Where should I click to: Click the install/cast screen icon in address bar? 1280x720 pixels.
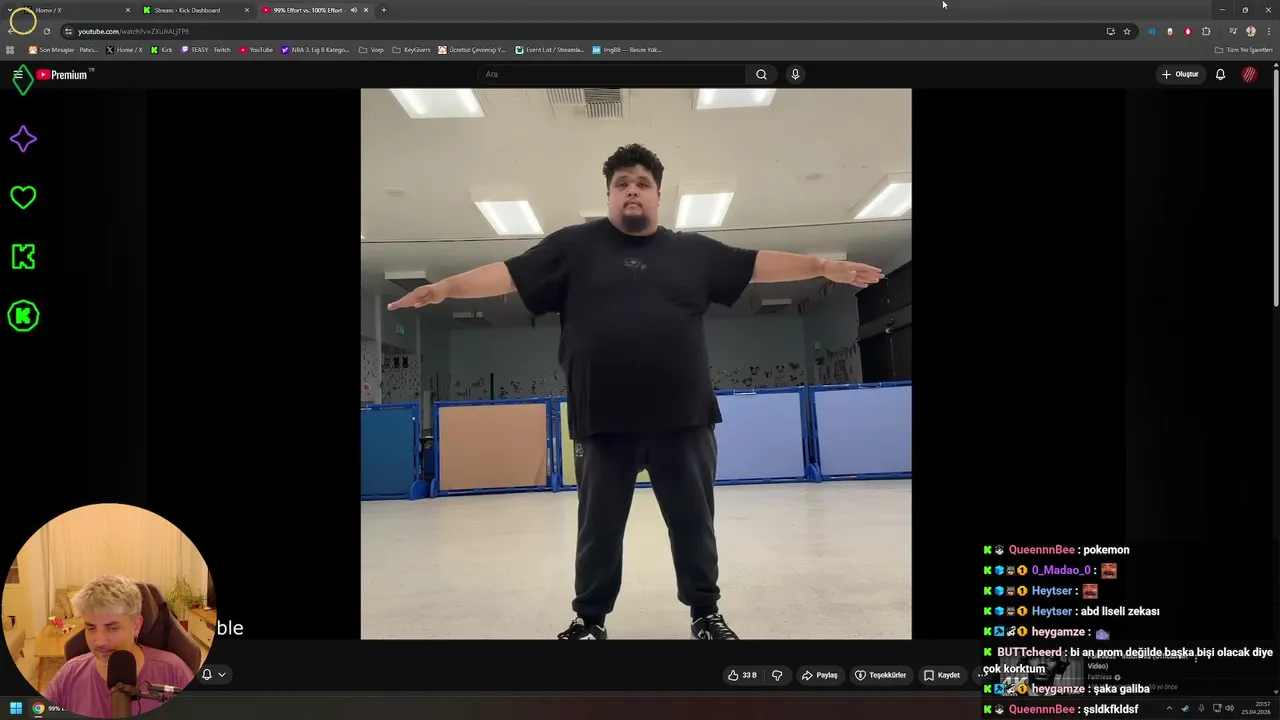tap(1110, 31)
